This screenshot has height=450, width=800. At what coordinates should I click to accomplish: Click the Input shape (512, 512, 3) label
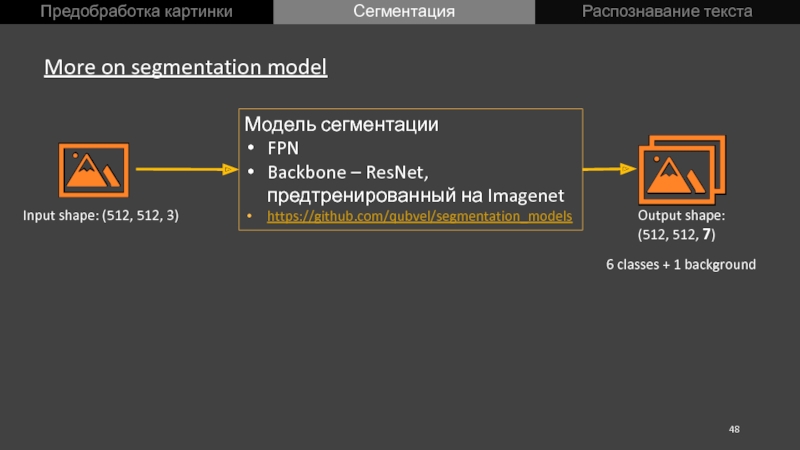101,215
